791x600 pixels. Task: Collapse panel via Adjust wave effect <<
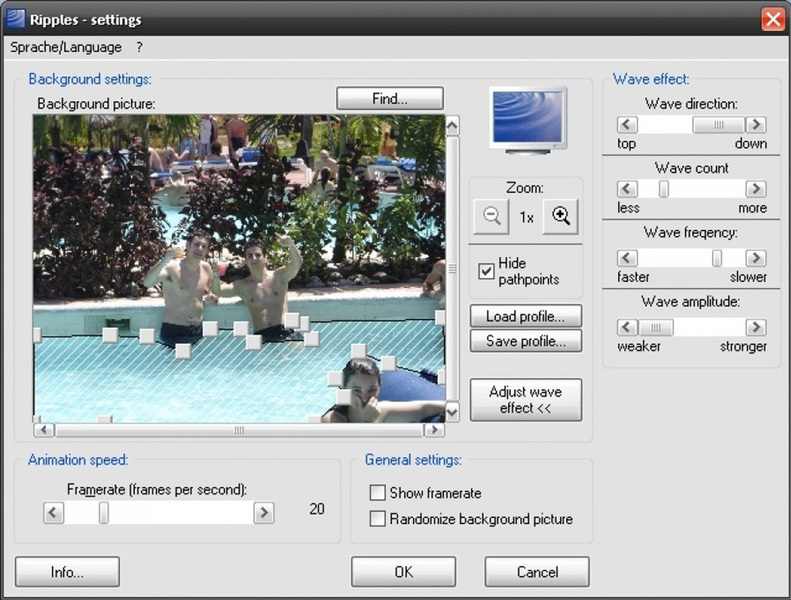click(x=526, y=400)
